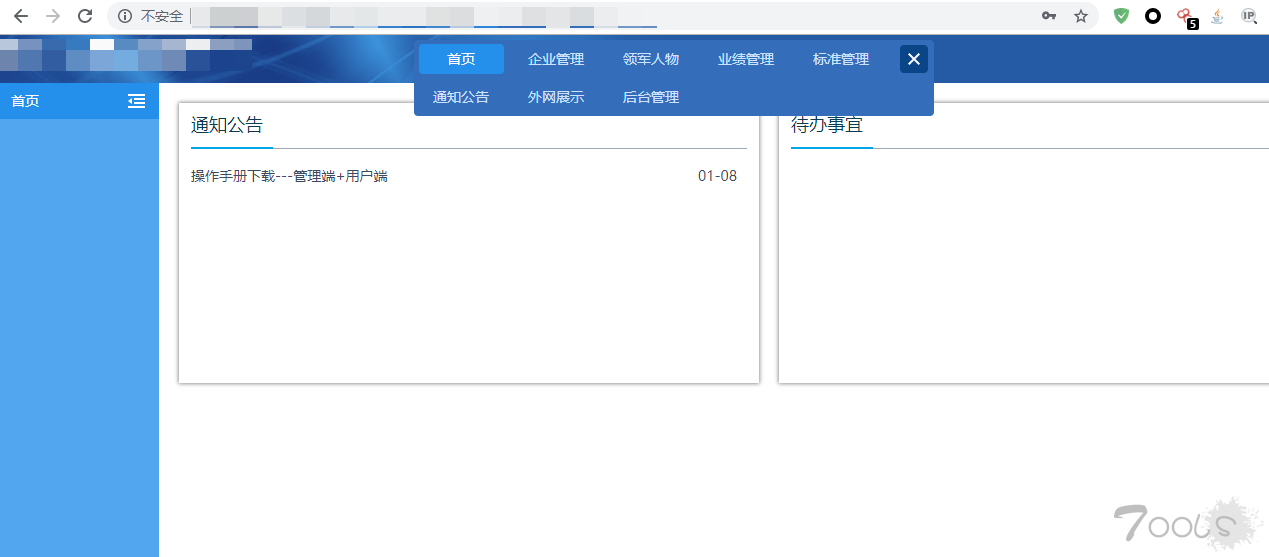Open the green shield extension icon

pos(1122,16)
